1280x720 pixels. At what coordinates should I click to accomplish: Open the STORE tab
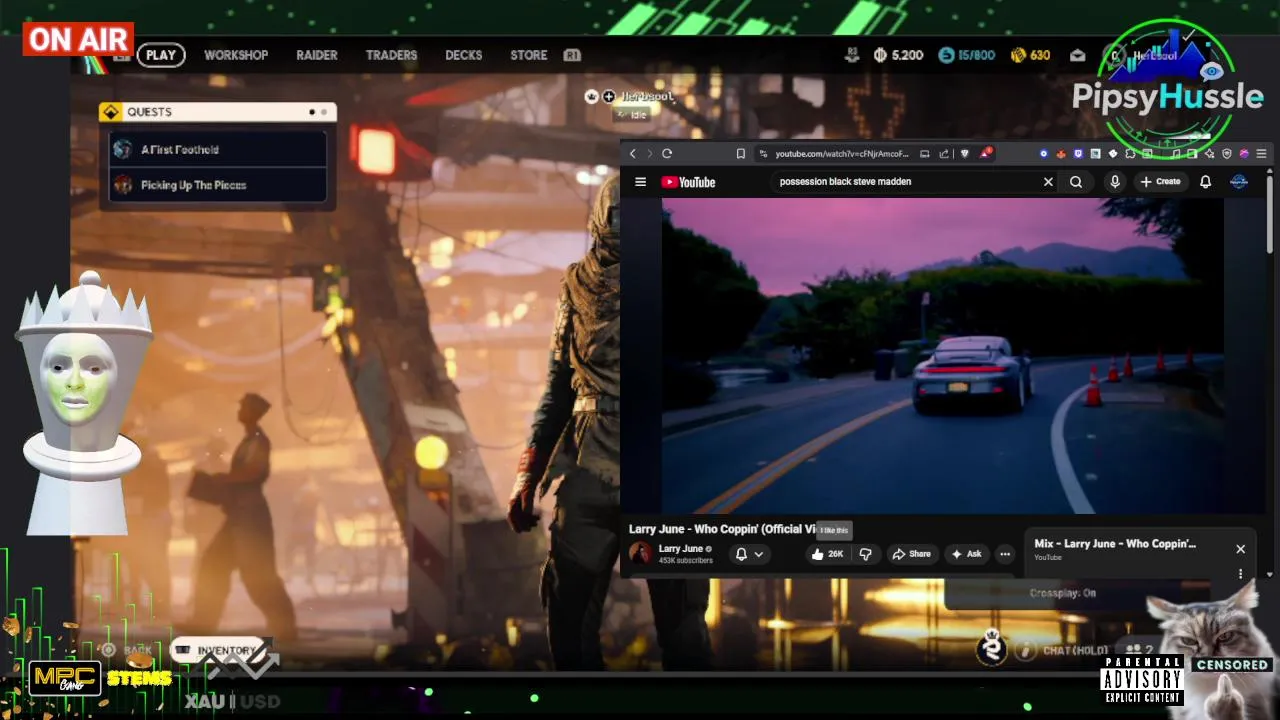tap(529, 55)
